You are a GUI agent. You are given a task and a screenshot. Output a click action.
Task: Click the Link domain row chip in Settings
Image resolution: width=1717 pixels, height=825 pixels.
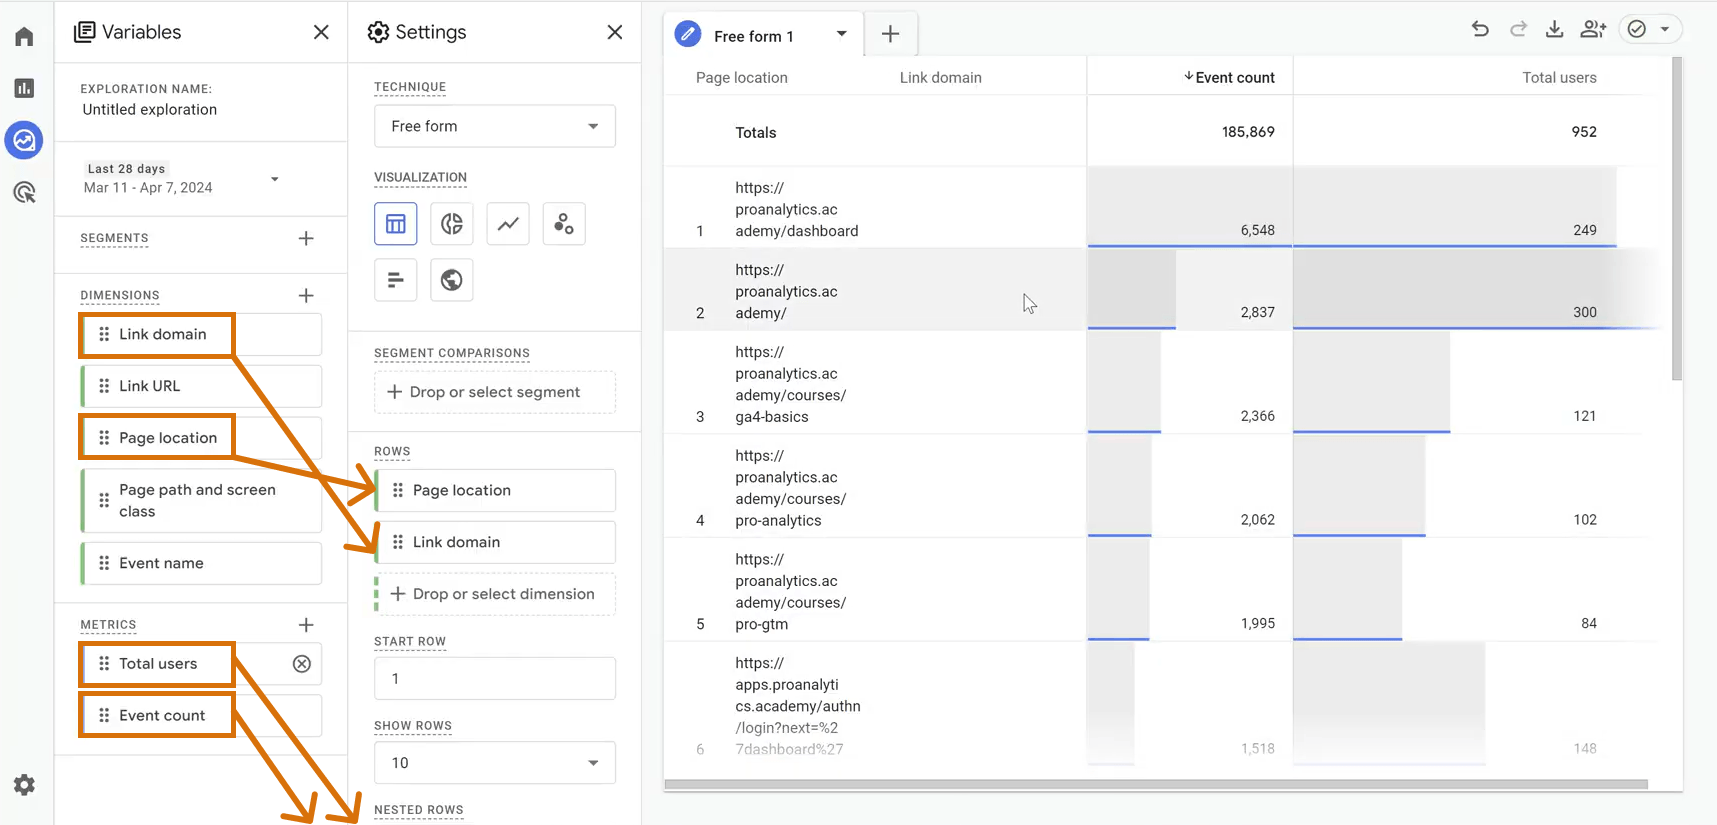pos(495,542)
